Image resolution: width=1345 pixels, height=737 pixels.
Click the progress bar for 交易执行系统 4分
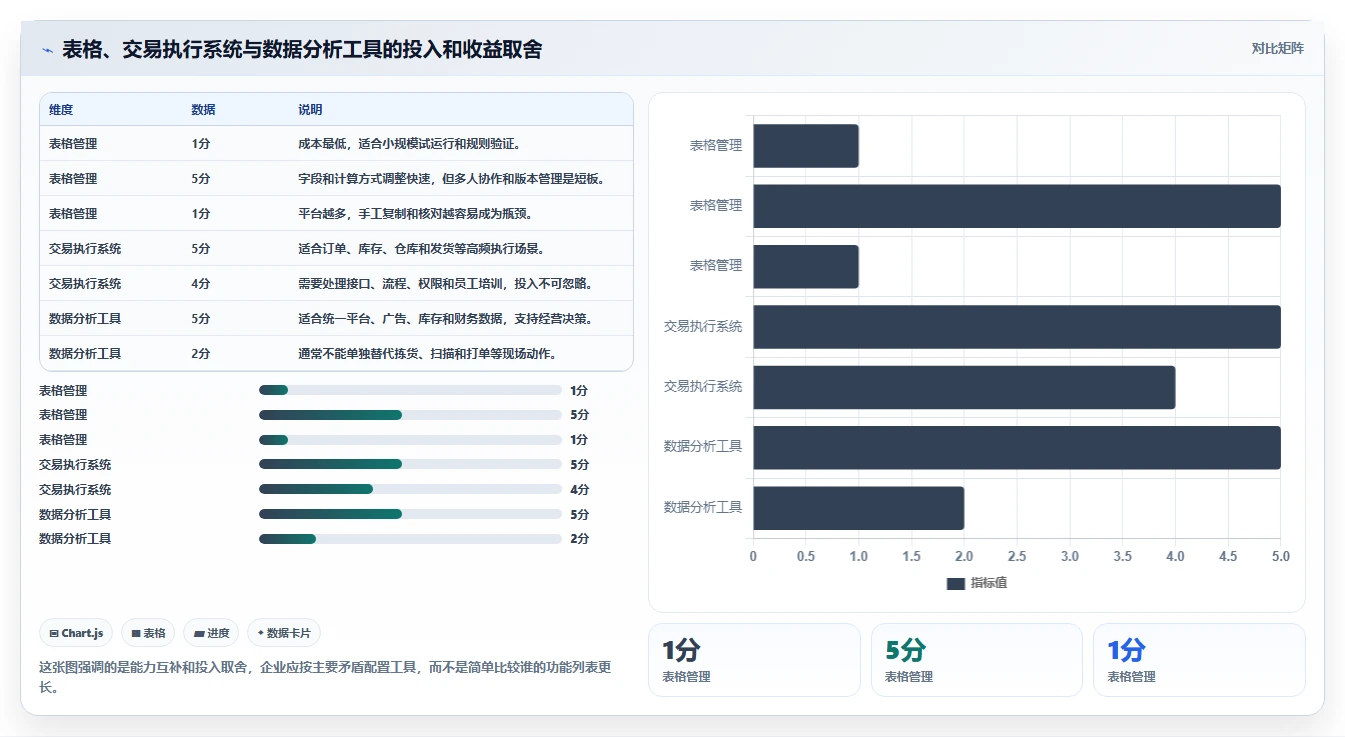point(410,489)
